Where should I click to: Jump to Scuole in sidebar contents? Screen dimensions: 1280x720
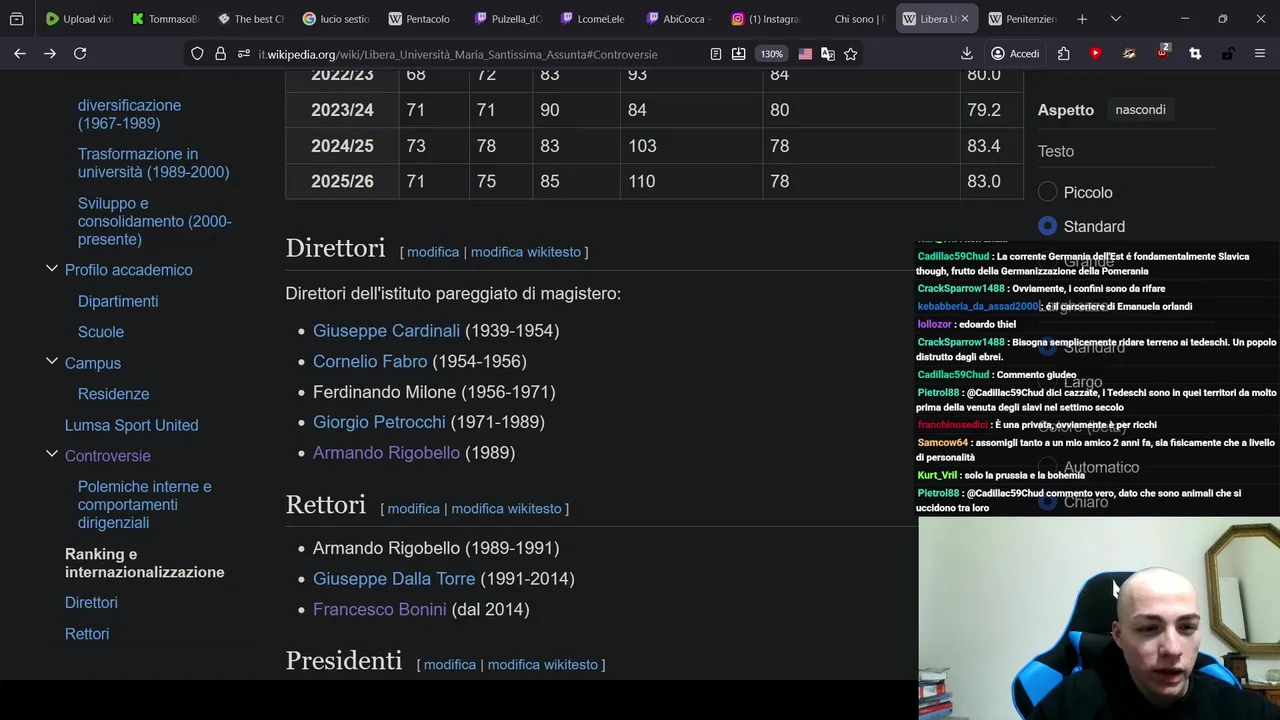[x=101, y=332]
